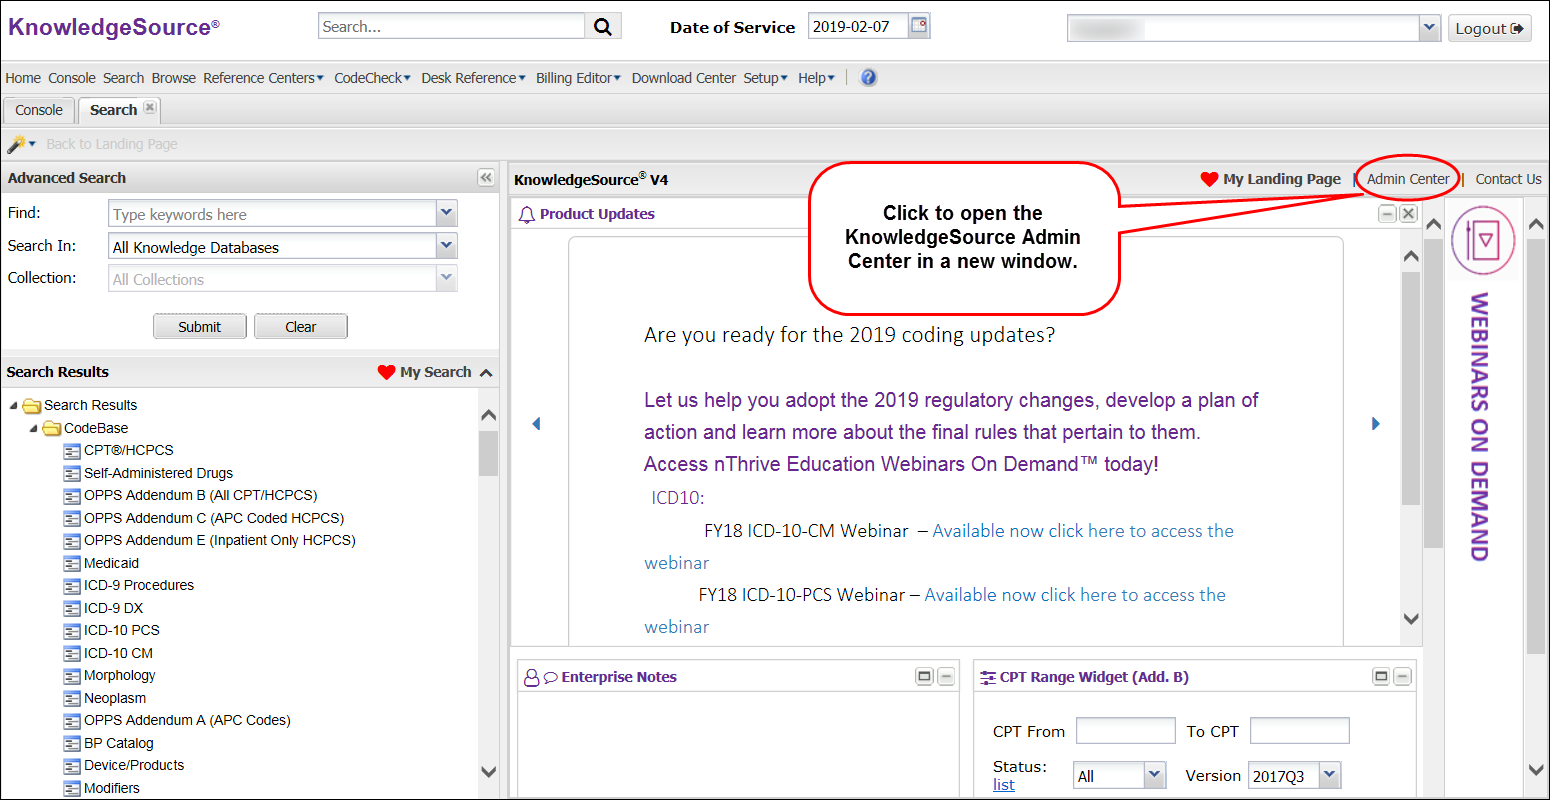This screenshot has height=800, width=1550.
Task: Click the search magnifier button
Action: 603,27
